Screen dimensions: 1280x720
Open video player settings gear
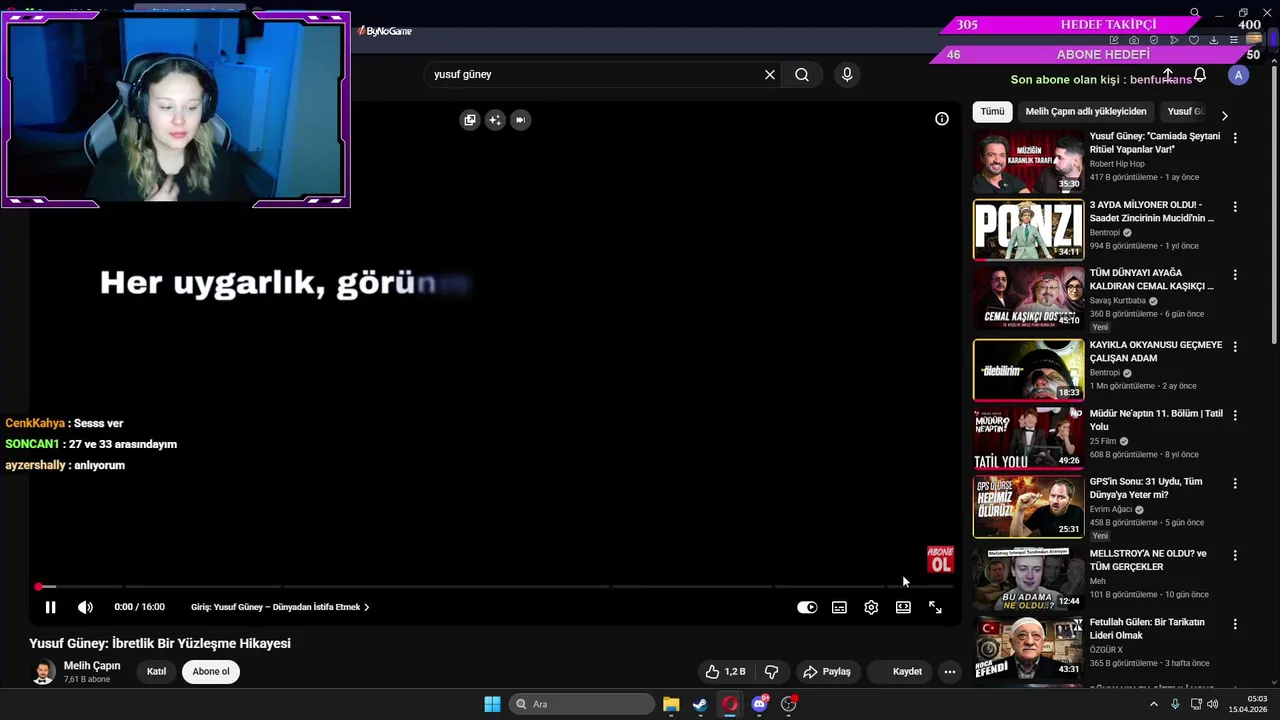pos(871,607)
